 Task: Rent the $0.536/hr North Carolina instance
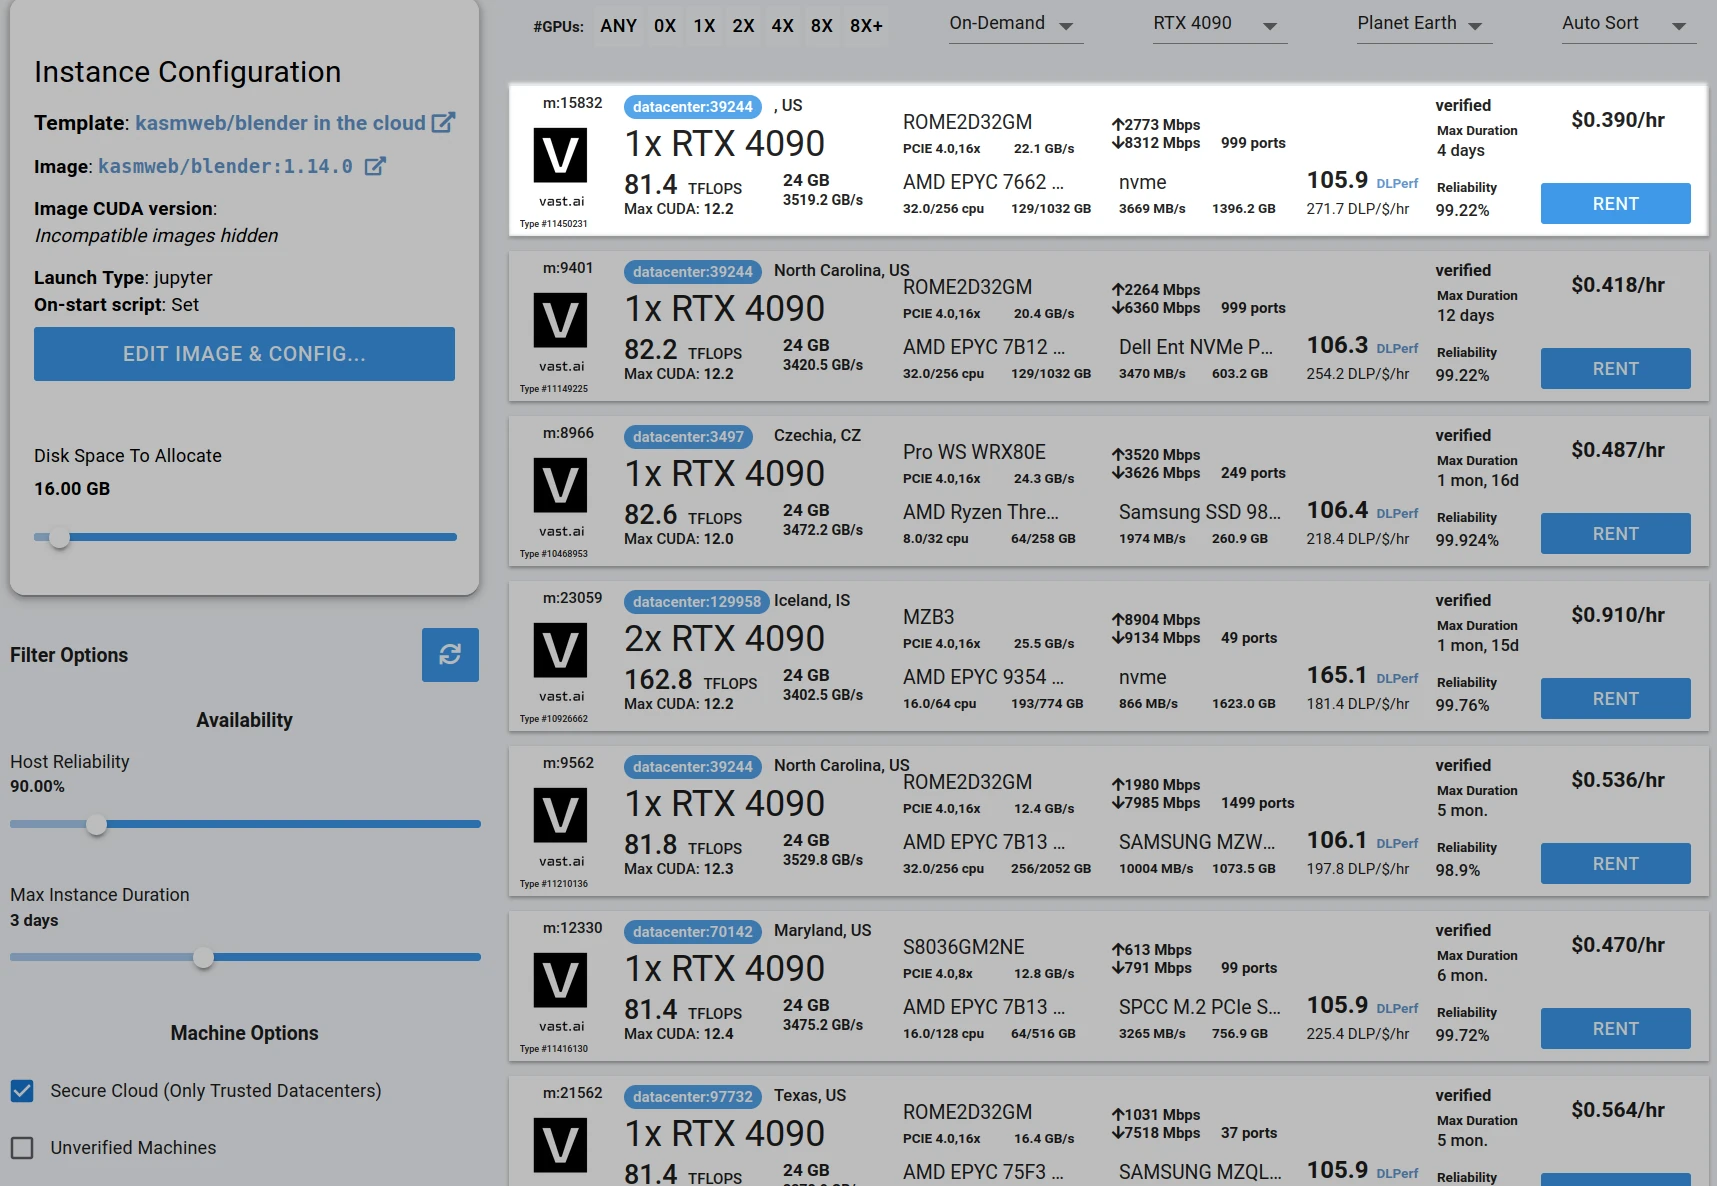click(x=1615, y=864)
